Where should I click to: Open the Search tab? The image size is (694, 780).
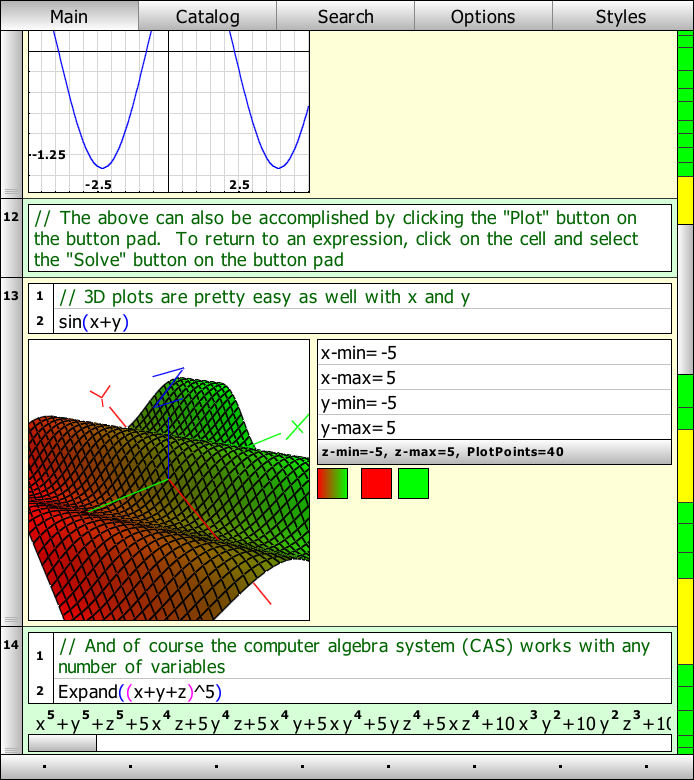coord(345,16)
